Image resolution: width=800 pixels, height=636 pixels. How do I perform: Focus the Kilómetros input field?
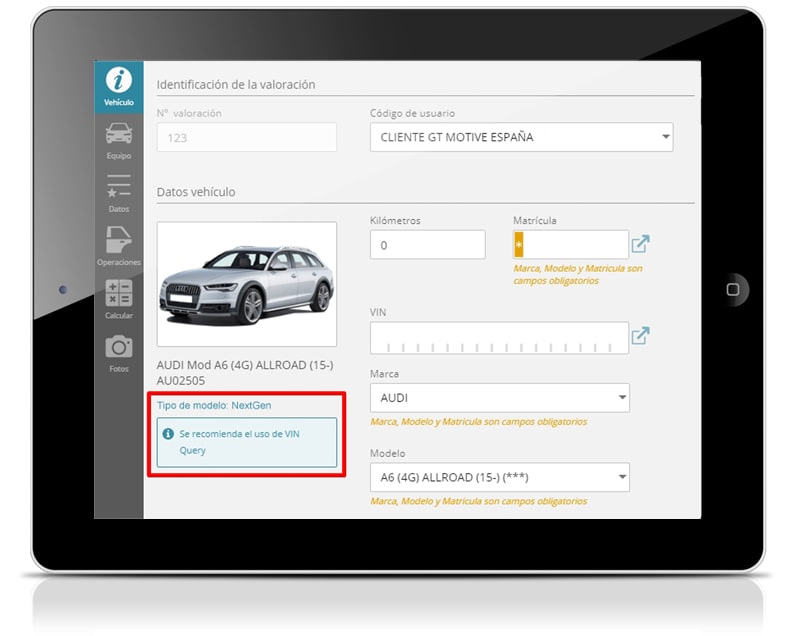point(427,245)
